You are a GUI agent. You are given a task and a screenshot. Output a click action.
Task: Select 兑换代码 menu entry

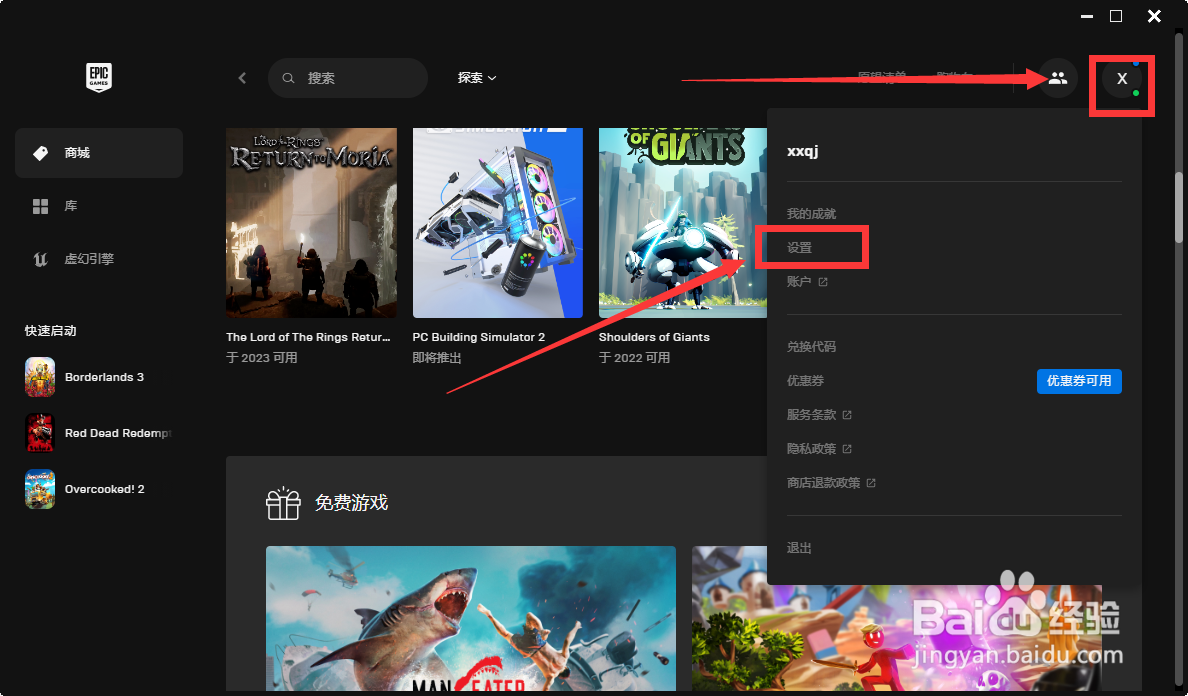[811, 346]
